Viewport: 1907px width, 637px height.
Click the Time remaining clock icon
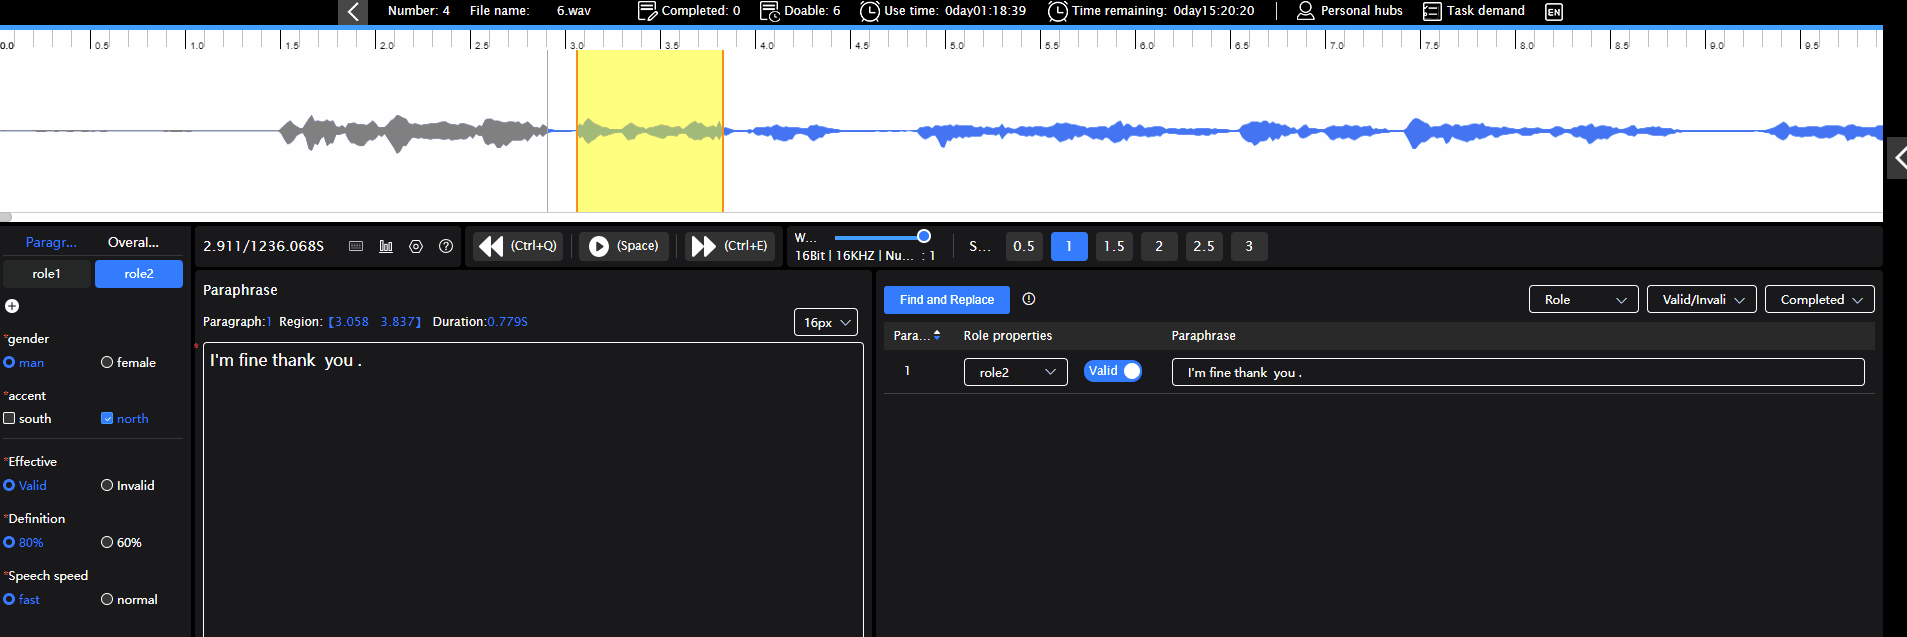click(x=1058, y=11)
